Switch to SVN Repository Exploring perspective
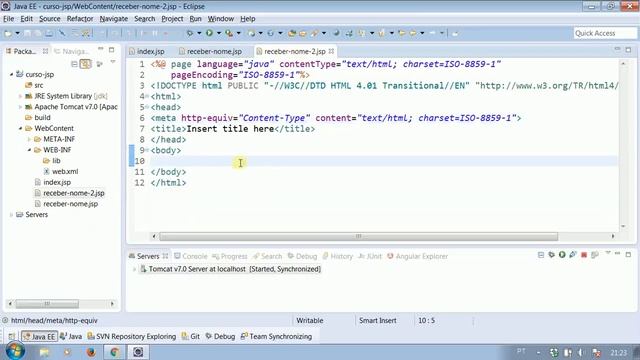This screenshot has width=640, height=360. click(132, 337)
